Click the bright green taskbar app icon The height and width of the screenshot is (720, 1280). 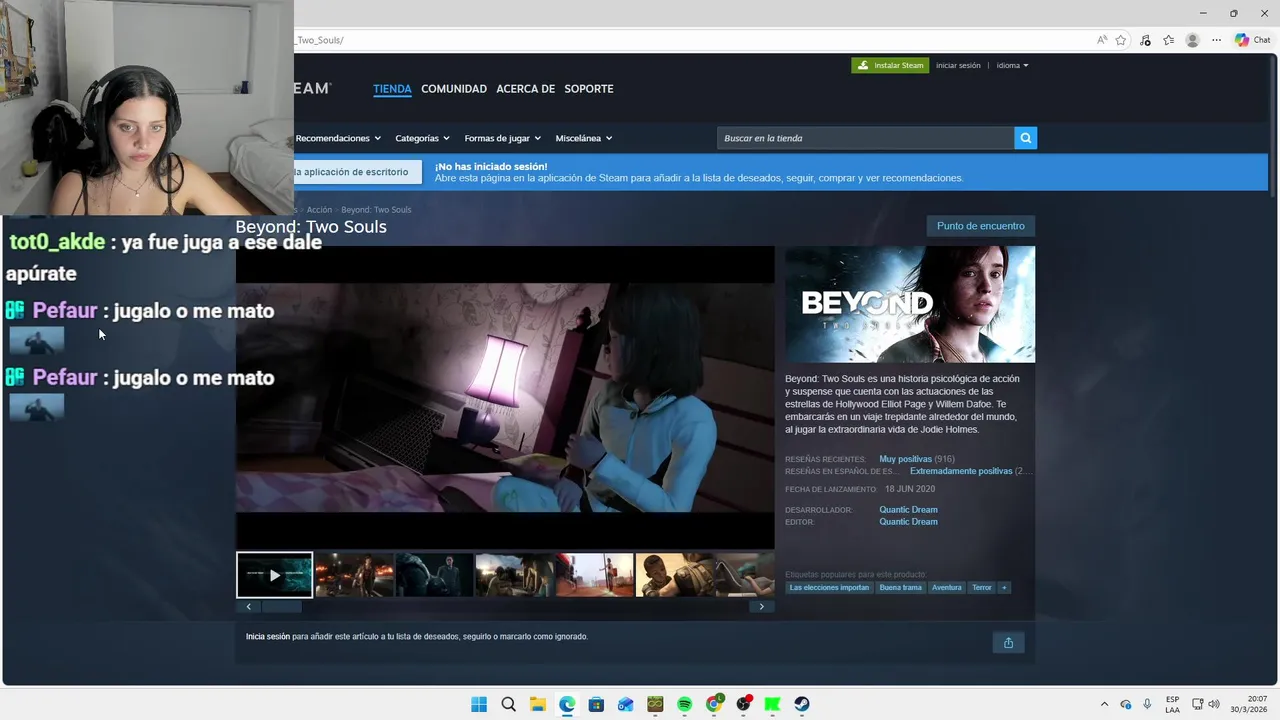click(x=772, y=704)
